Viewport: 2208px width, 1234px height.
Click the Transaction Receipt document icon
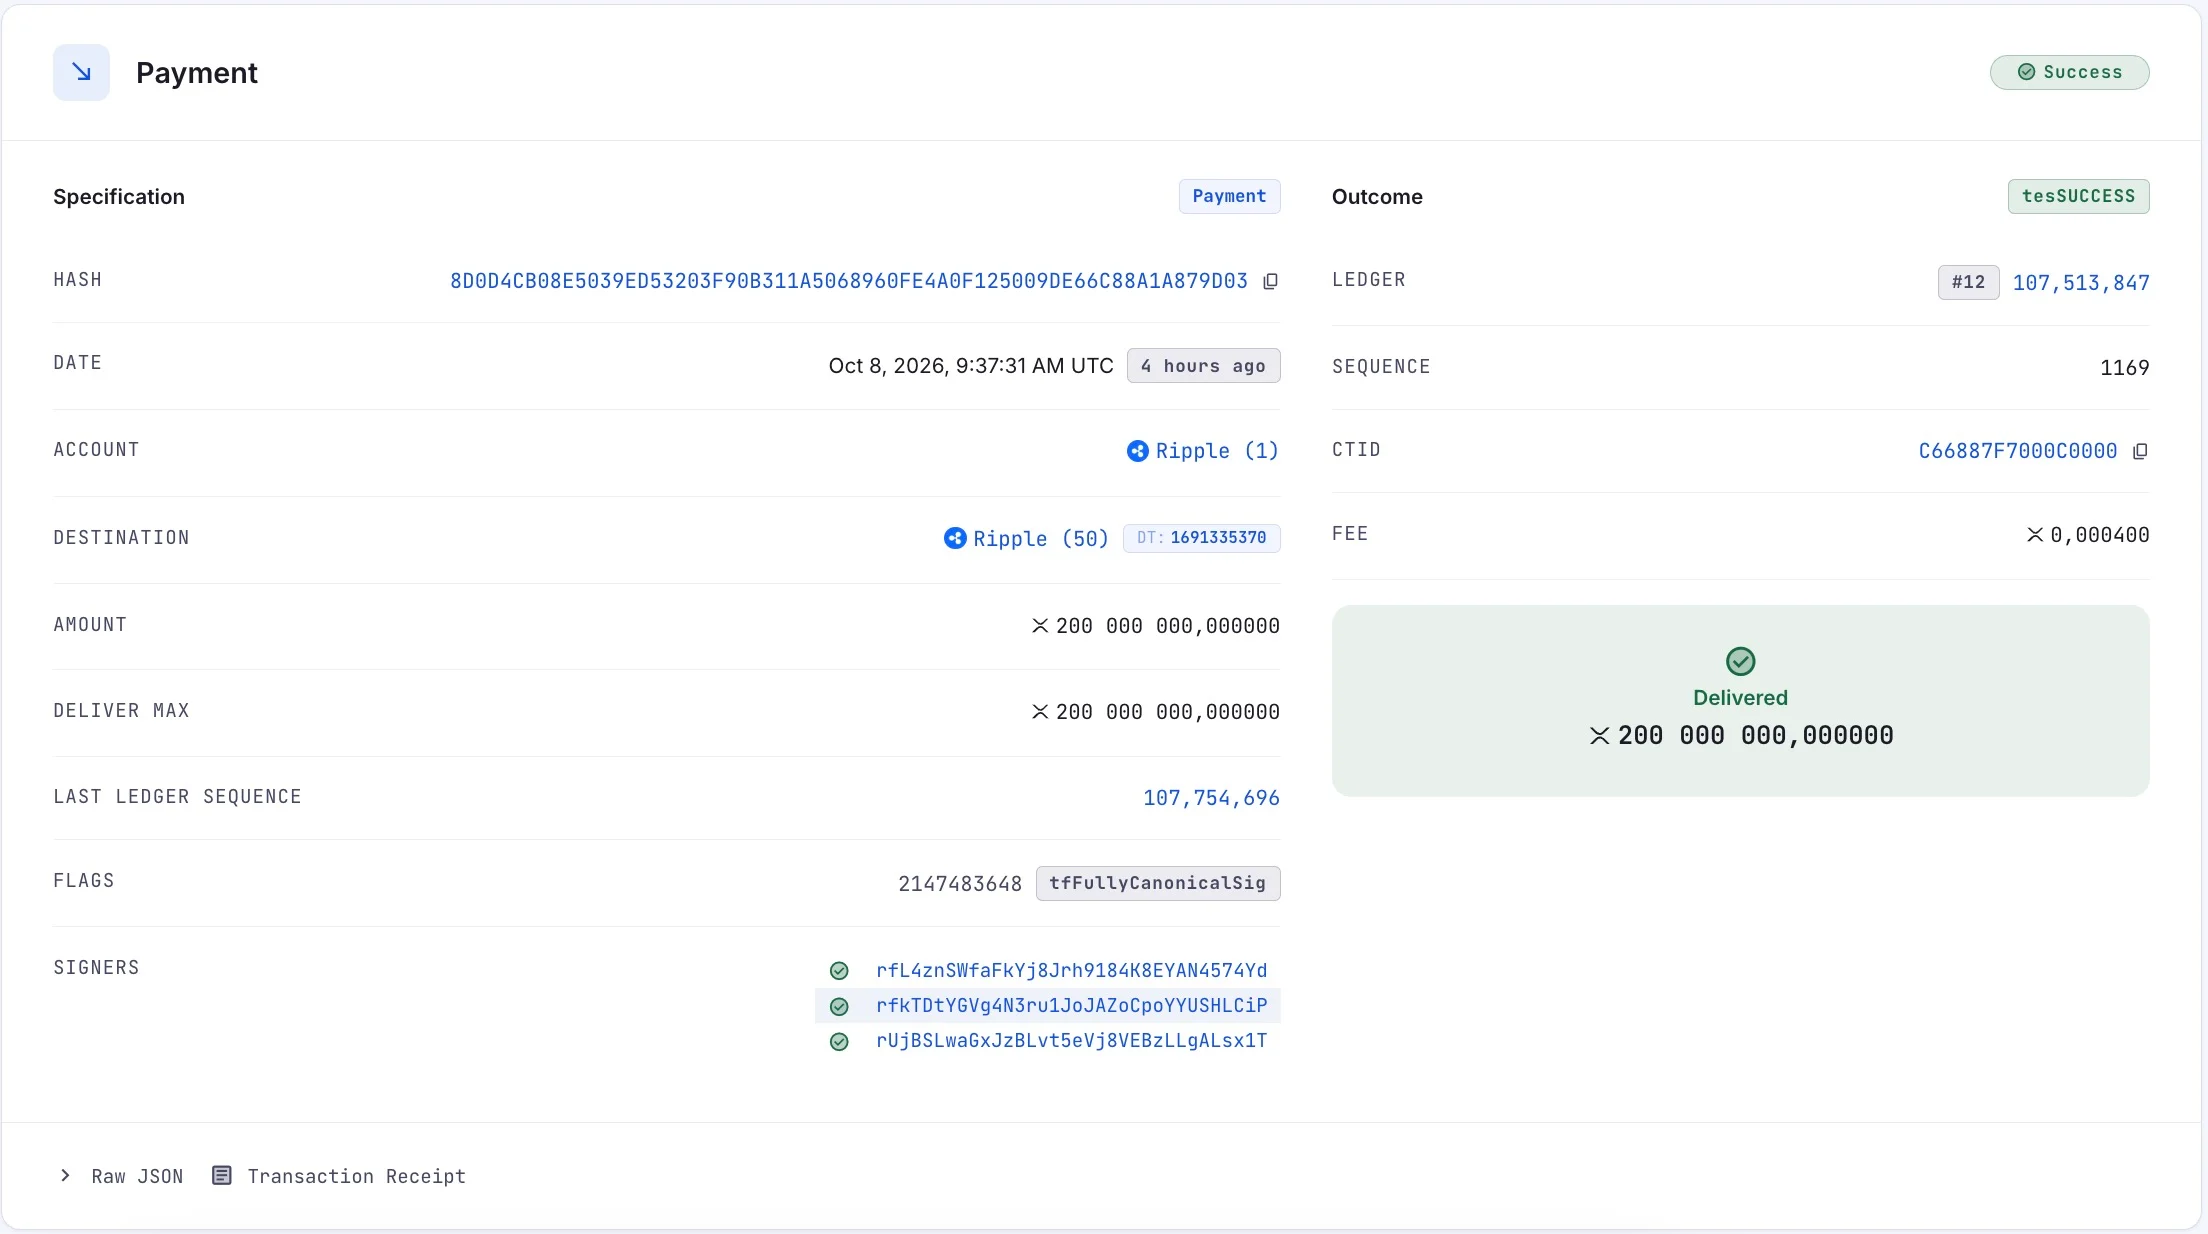pyautogui.click(x=222, y=1175)
